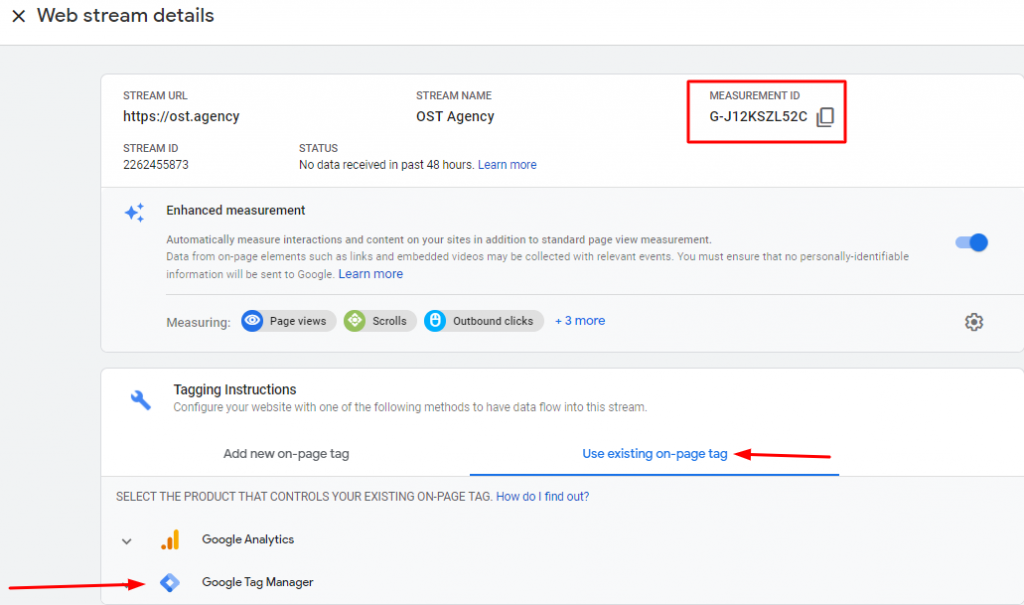Viewport: 1024px width, 605px height.
Task: Open the Learn more link about missing data
Action: (x=507, y=164)
